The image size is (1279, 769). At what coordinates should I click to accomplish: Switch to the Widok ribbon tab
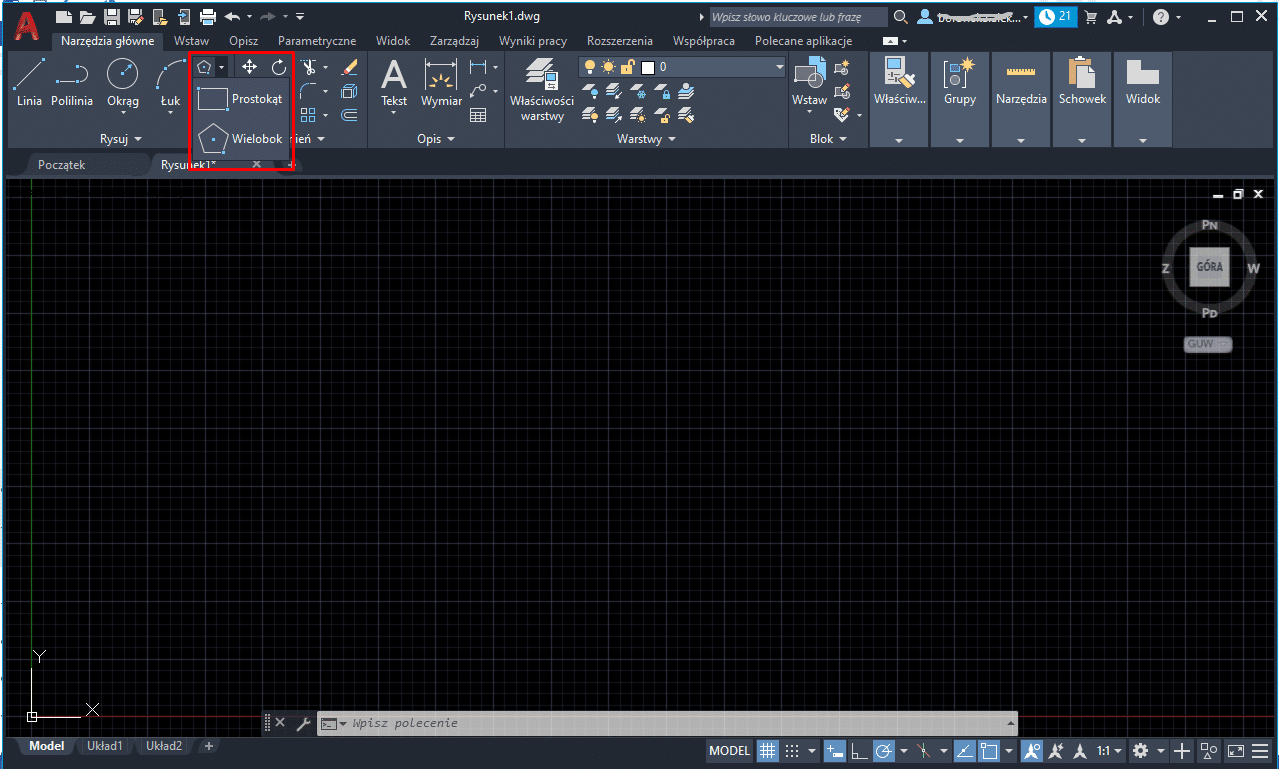[x=393, y=41]
